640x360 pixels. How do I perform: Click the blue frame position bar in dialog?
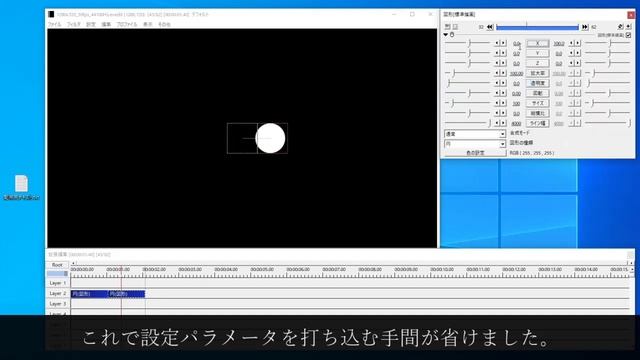(537, 27)
